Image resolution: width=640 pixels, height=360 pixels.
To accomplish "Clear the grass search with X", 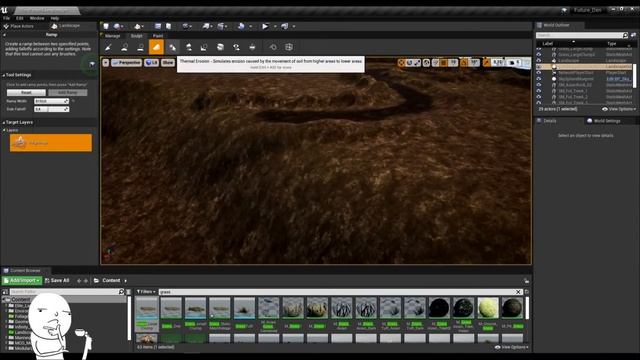I will [x=518, y=292].
